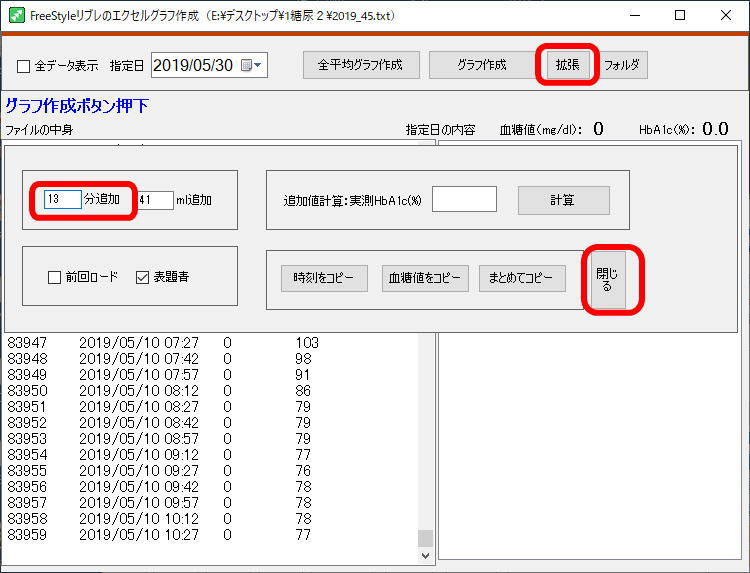750x573 pixels.
Task: Close the extension panel with 閉じる
Action: point(607,279)
